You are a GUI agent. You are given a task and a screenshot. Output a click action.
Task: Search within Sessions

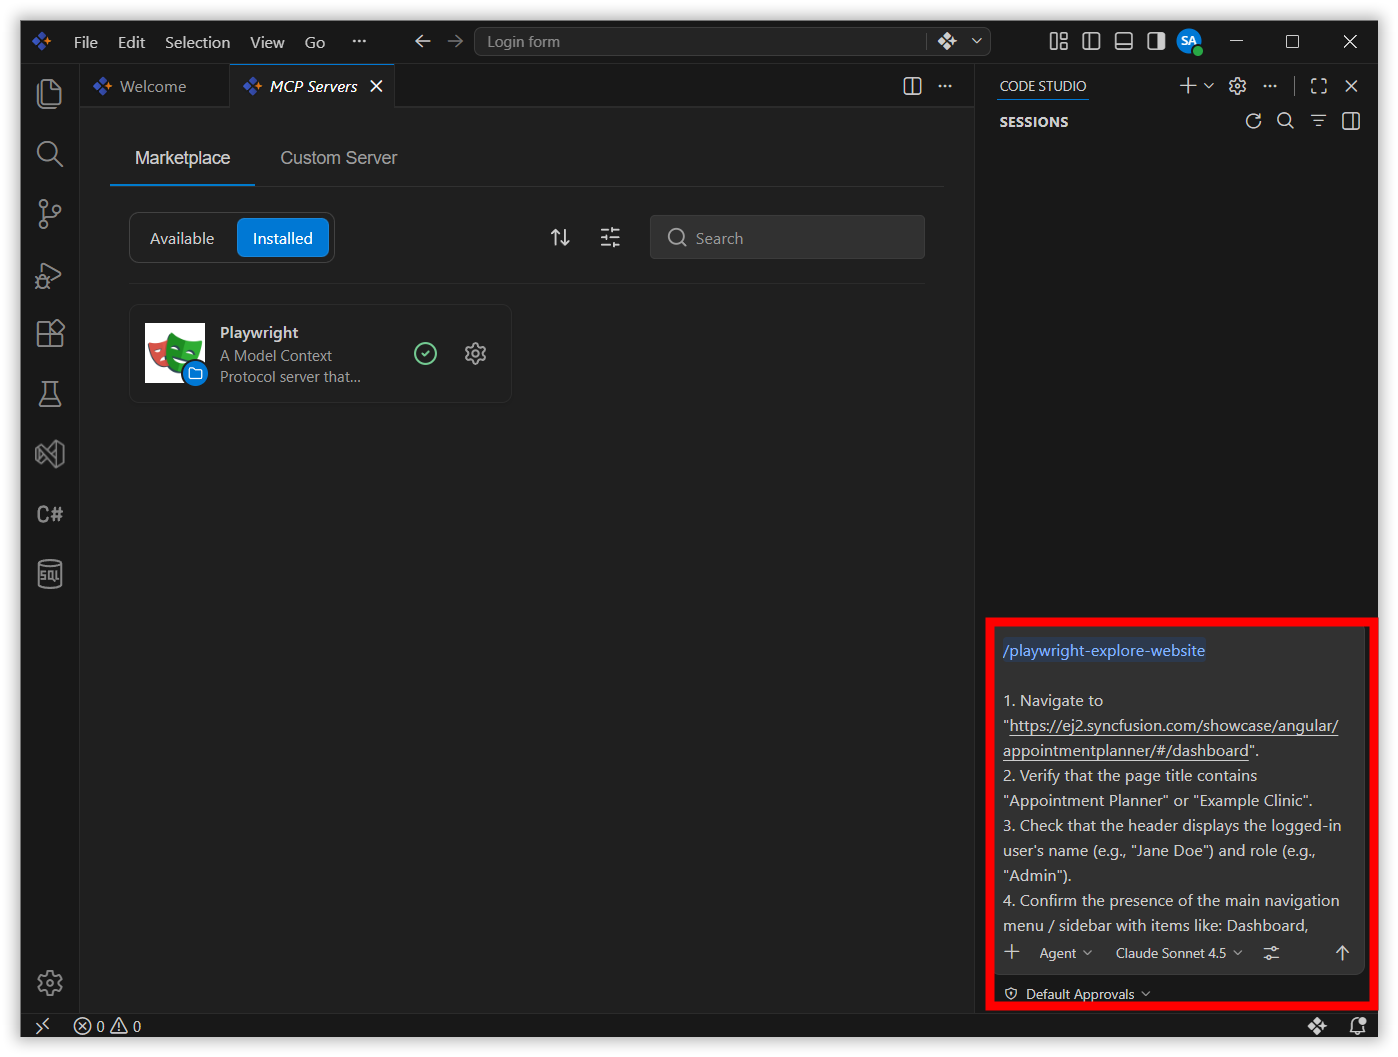tap(1285, 121)
